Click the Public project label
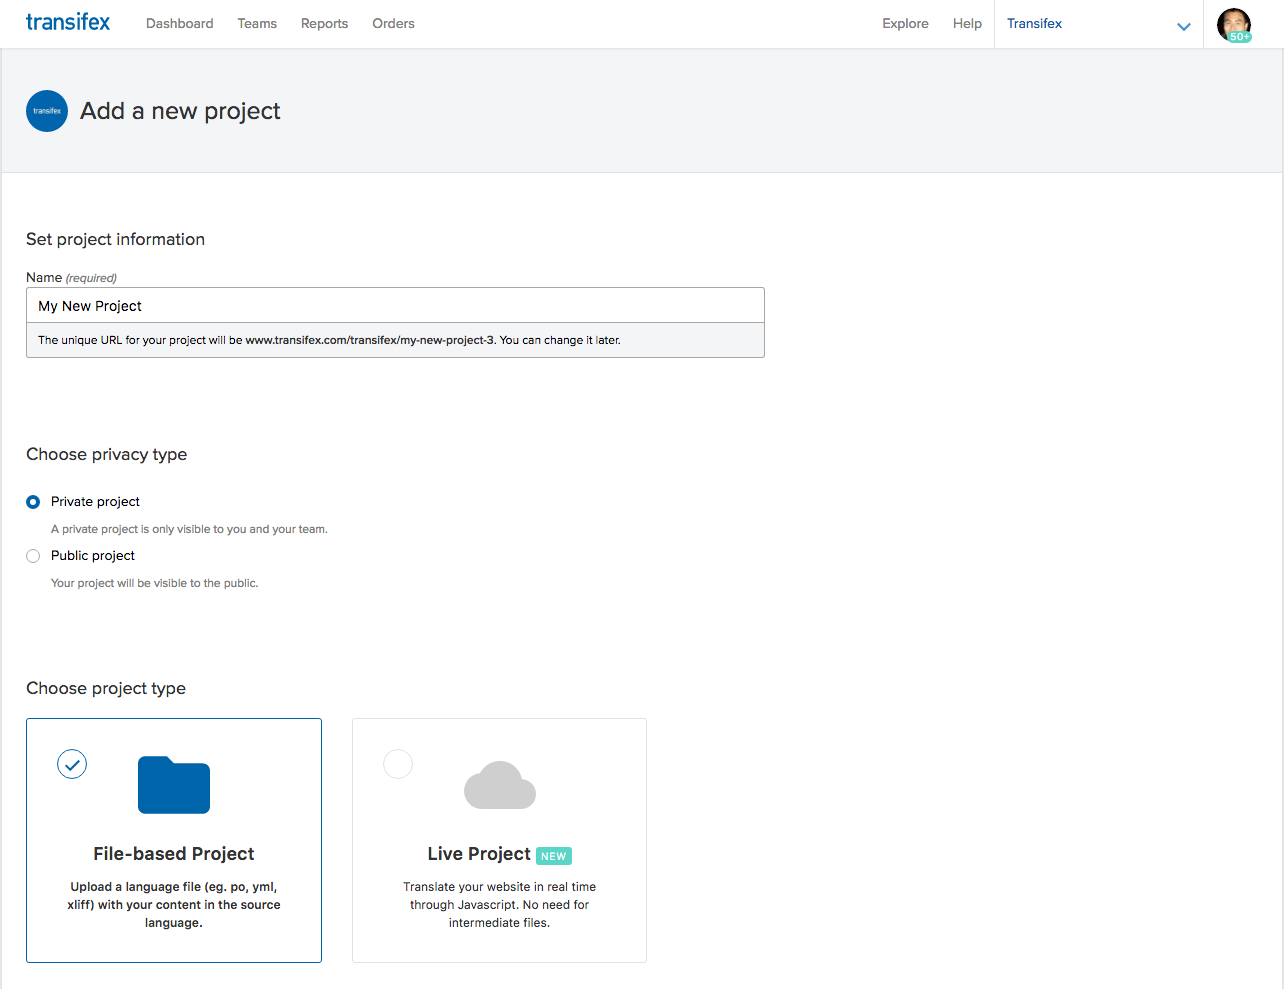This screenshot has height=989, width=1284. [93, 556]
